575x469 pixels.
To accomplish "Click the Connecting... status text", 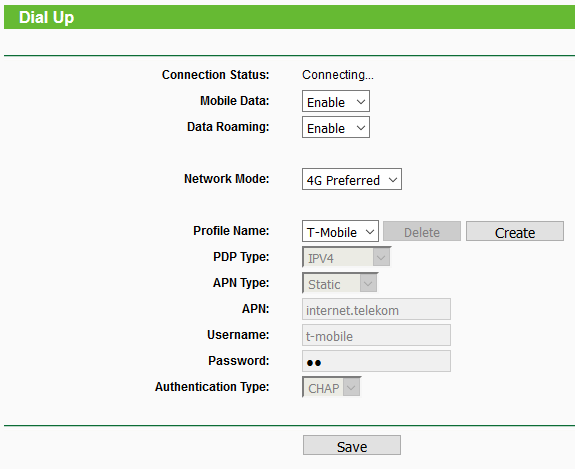I will tap(338, 75).
